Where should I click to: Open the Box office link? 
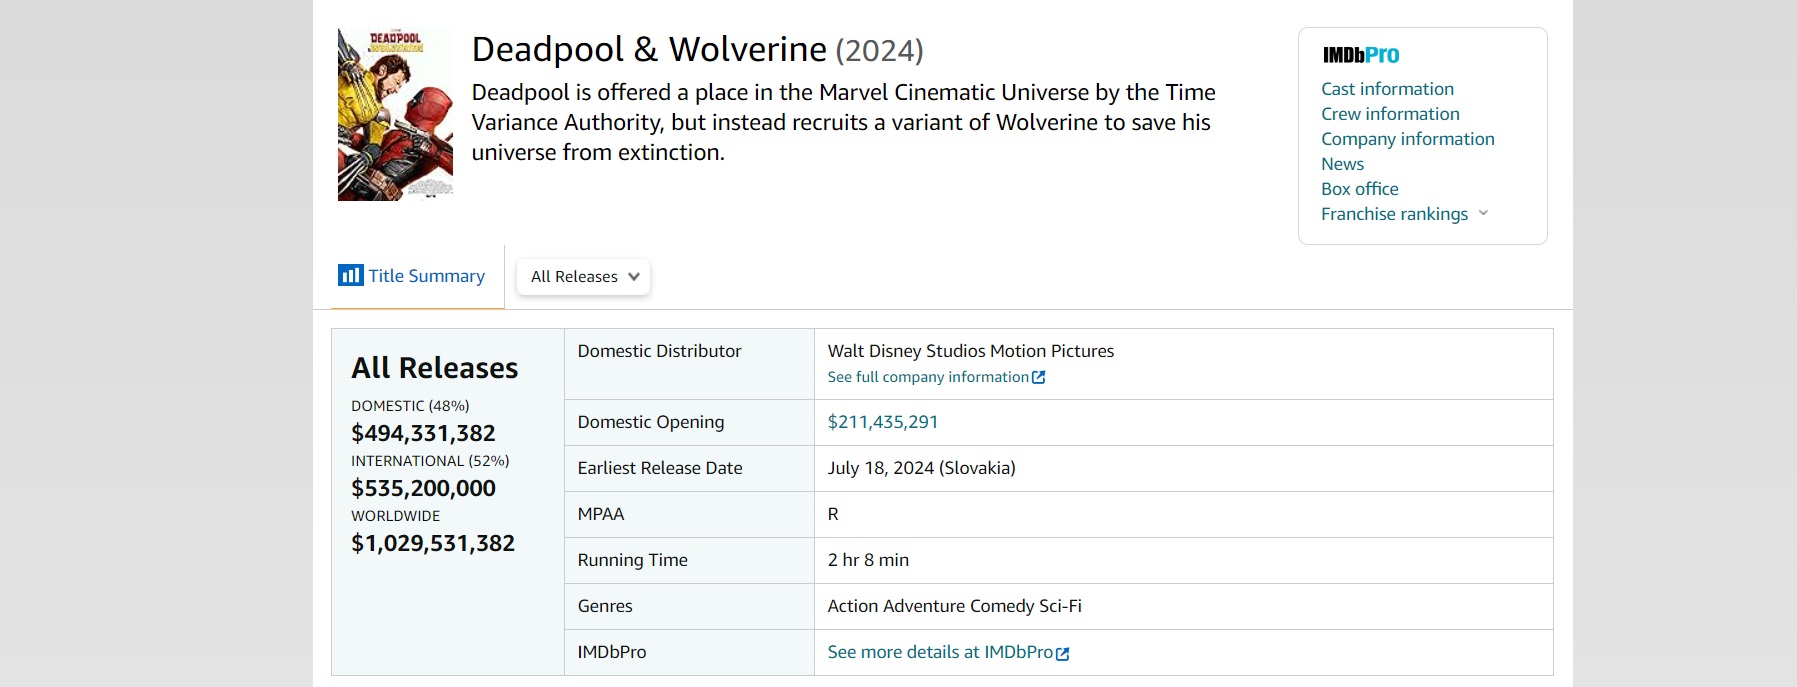[x=1359, y=189]
